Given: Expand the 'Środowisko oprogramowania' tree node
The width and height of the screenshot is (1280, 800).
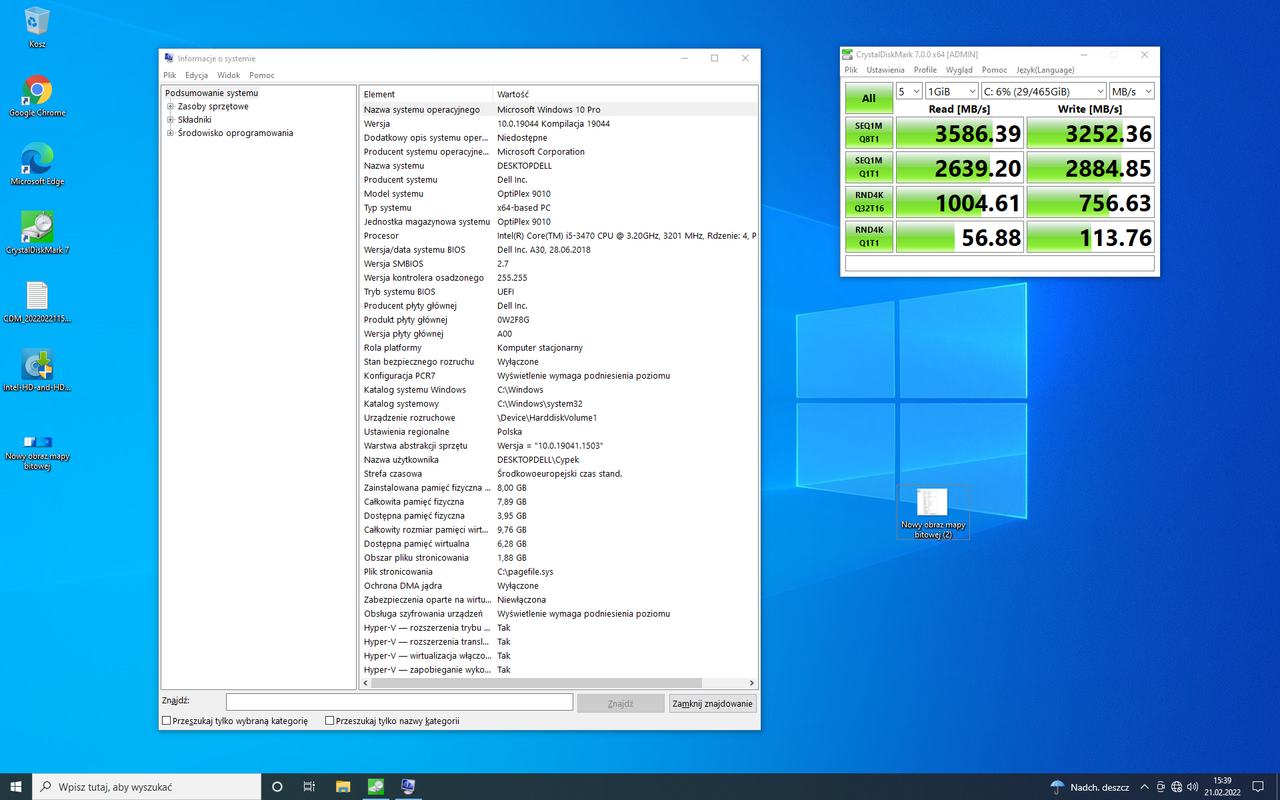Looking at the screenshot, I should click(x=170, y=133).
